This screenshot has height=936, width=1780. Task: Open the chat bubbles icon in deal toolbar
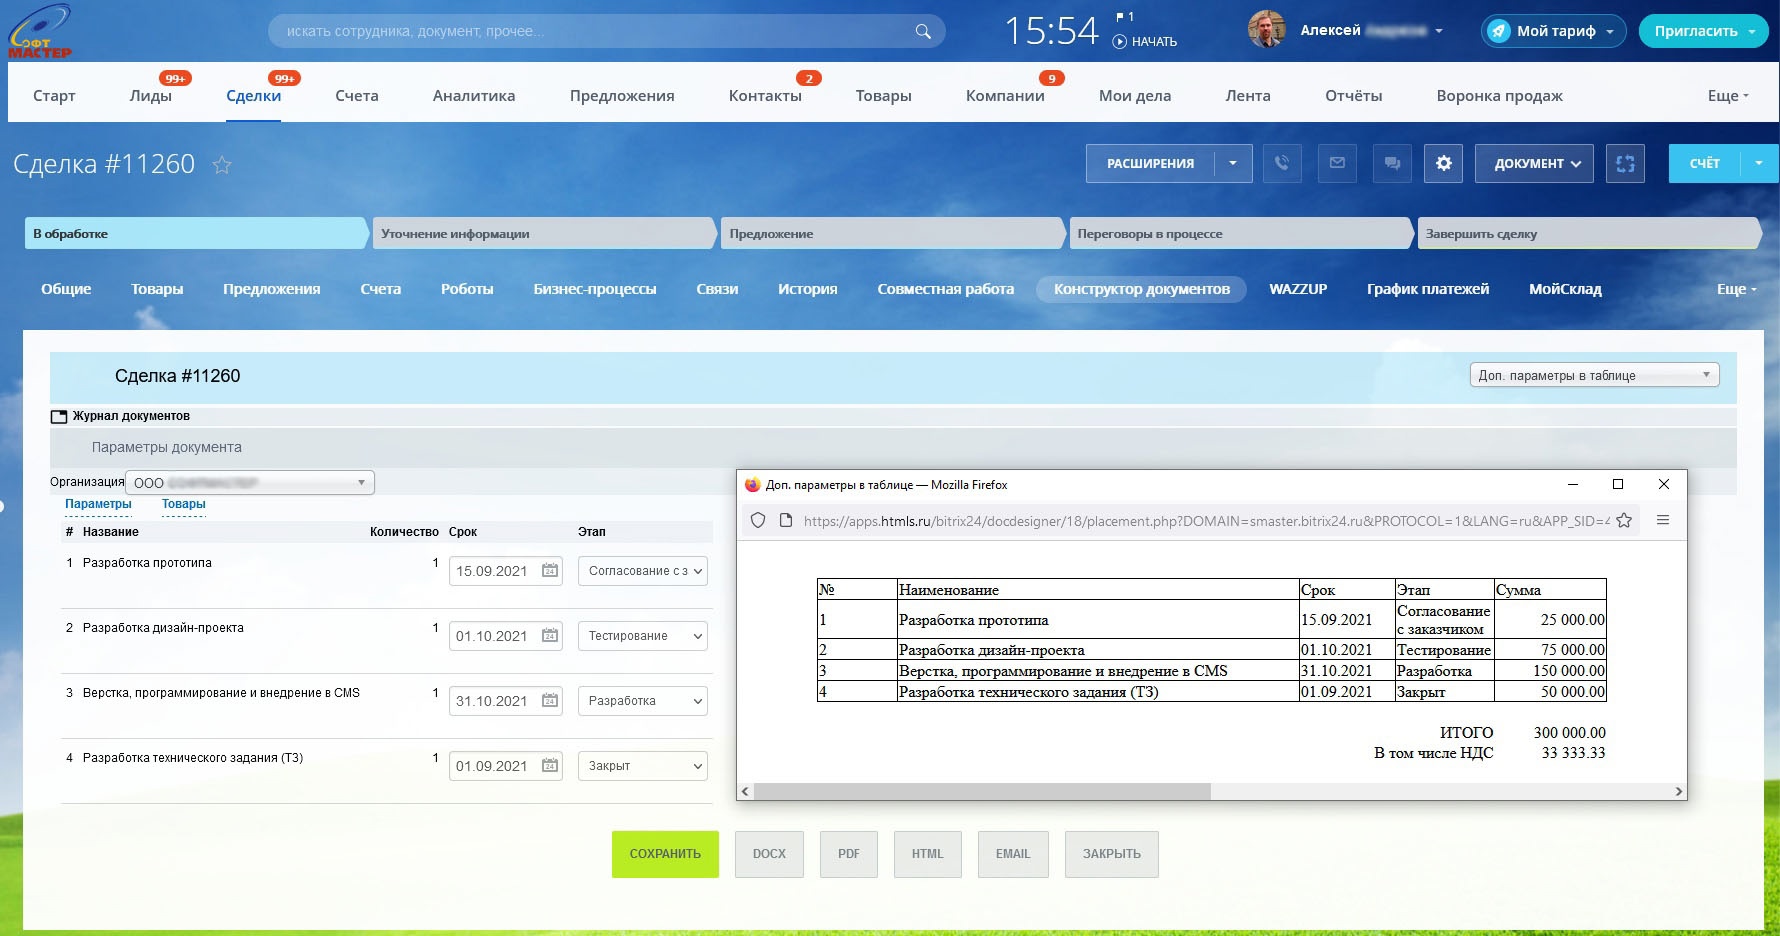tap(1392, 163)
